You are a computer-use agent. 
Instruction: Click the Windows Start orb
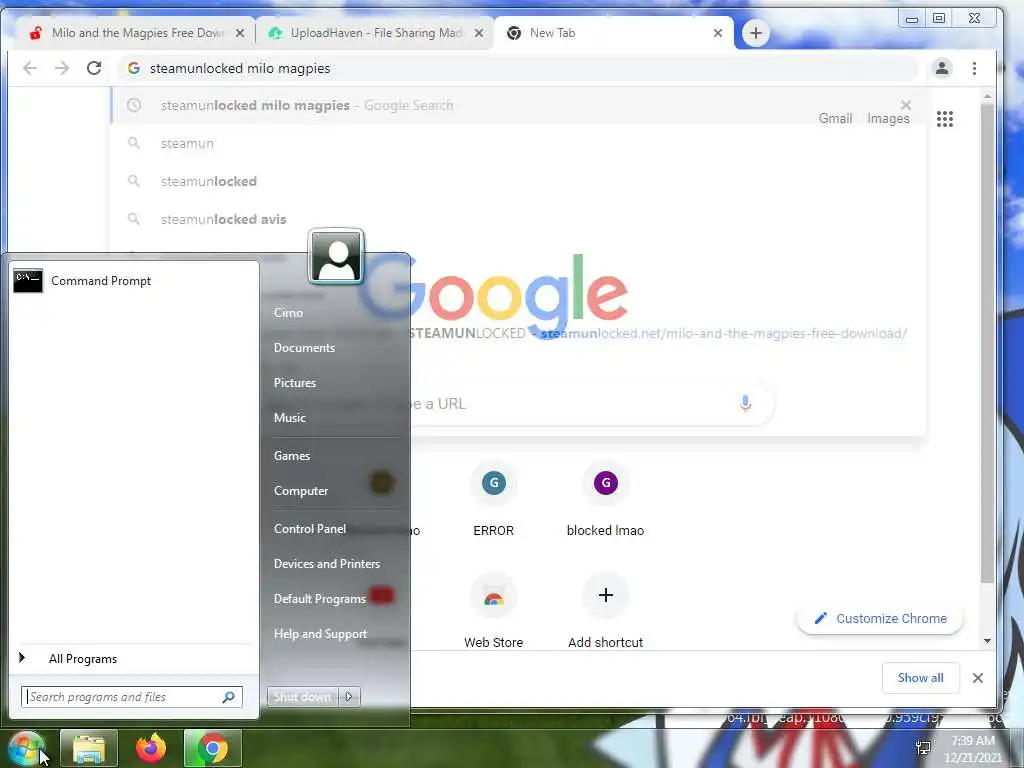[26, 748]
